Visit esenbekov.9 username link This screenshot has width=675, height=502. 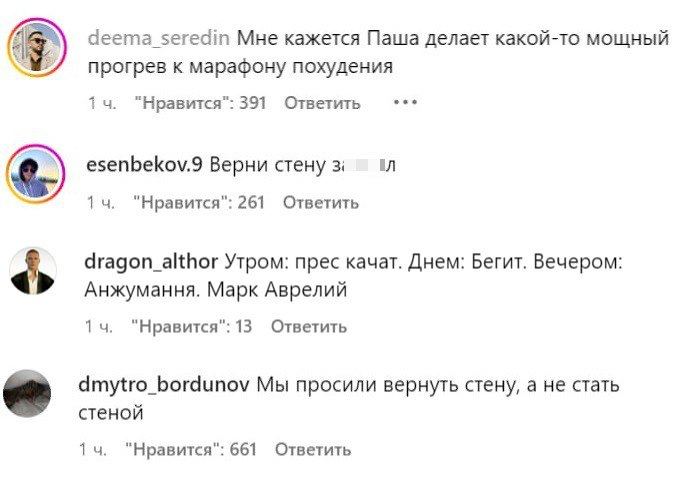[x=146, y=164]
